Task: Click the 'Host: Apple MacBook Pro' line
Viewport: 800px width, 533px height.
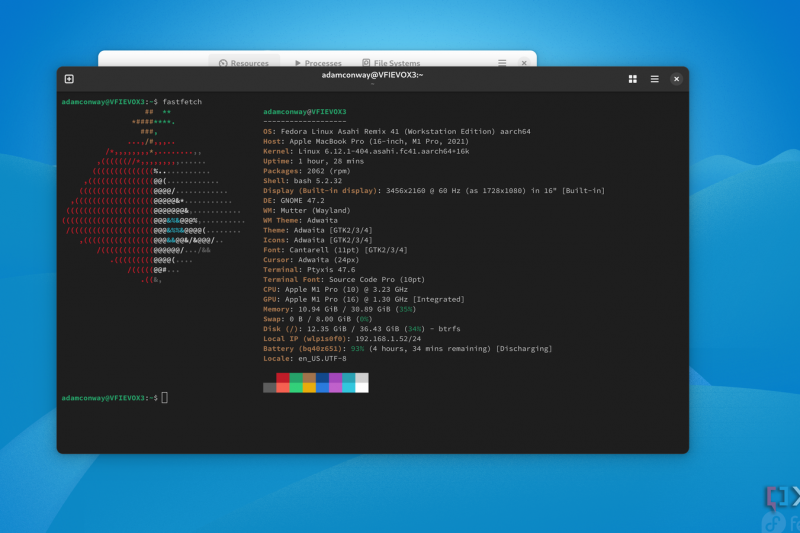Action: [x=366, y=141]
